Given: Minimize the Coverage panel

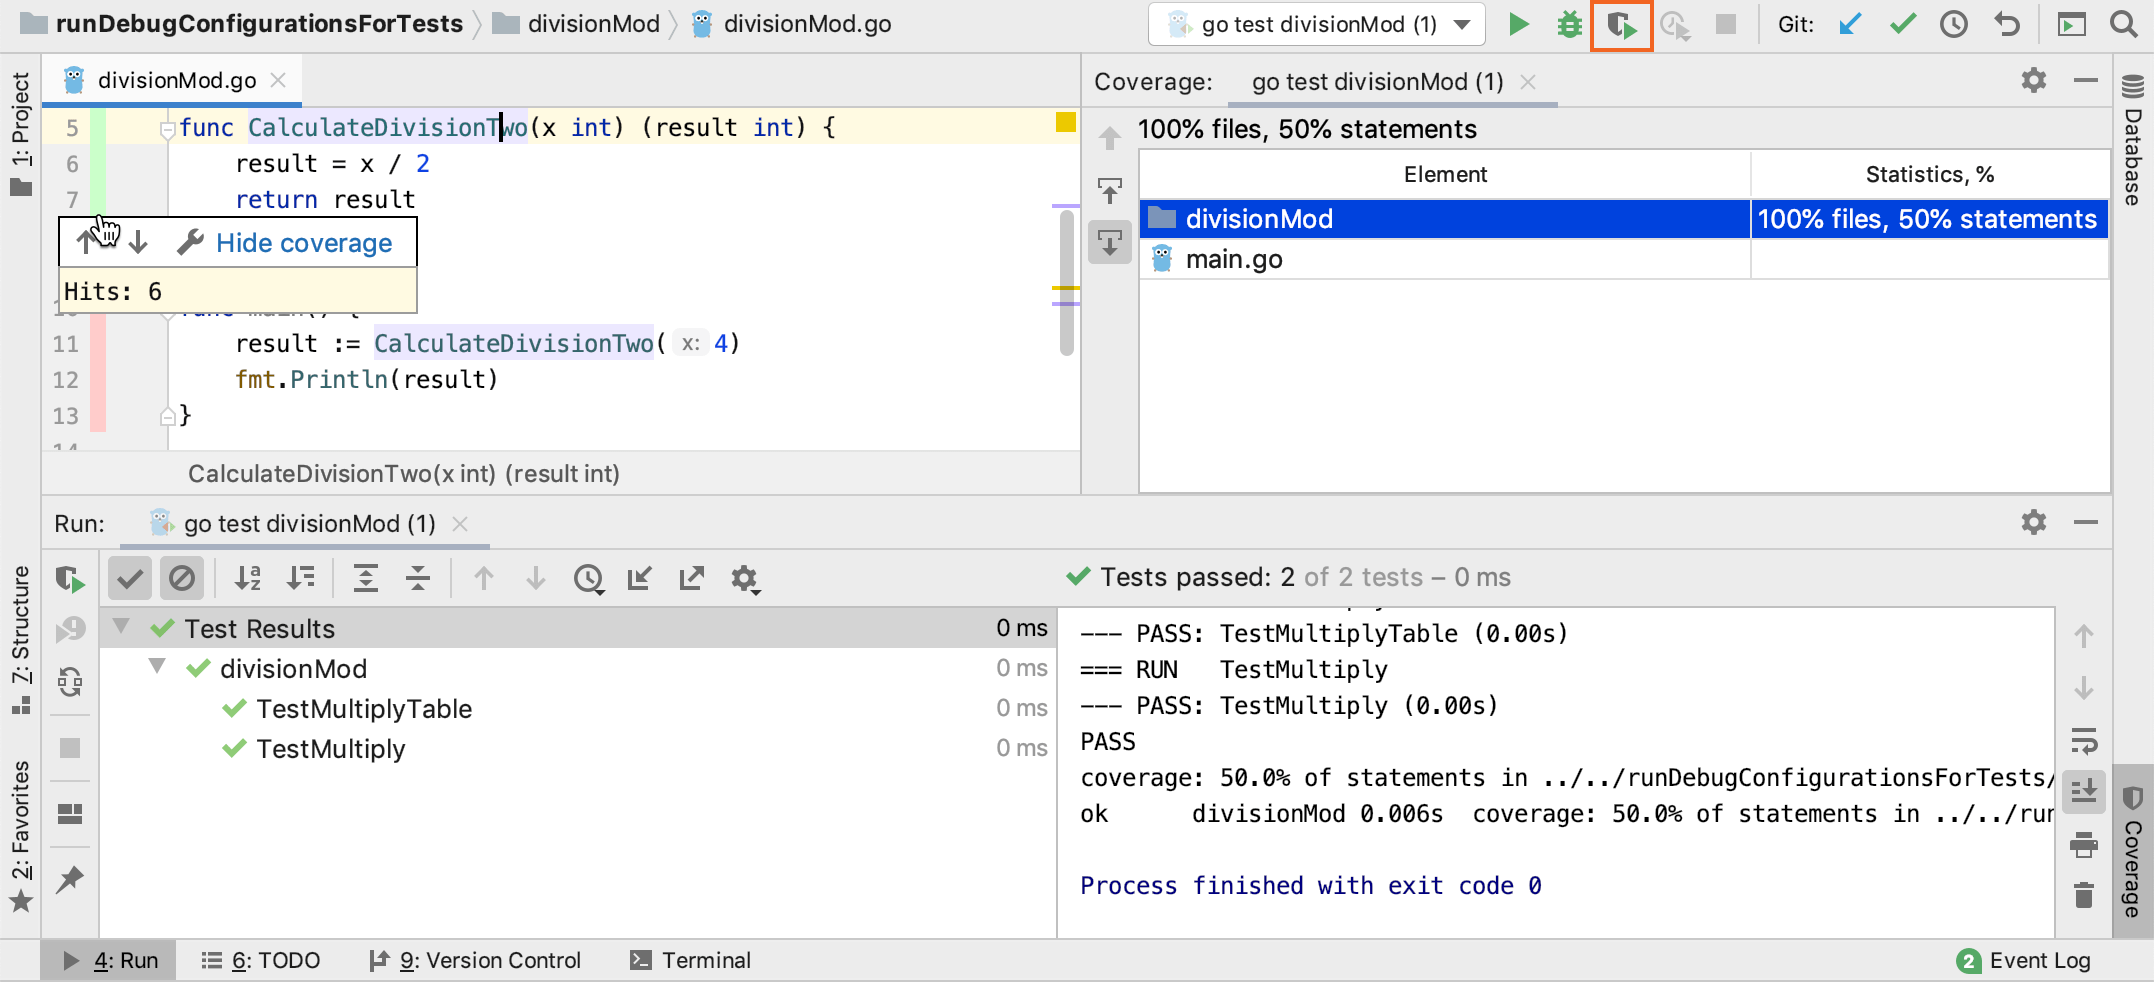Looking at the screenshot, I should (x=2086, y=80).
